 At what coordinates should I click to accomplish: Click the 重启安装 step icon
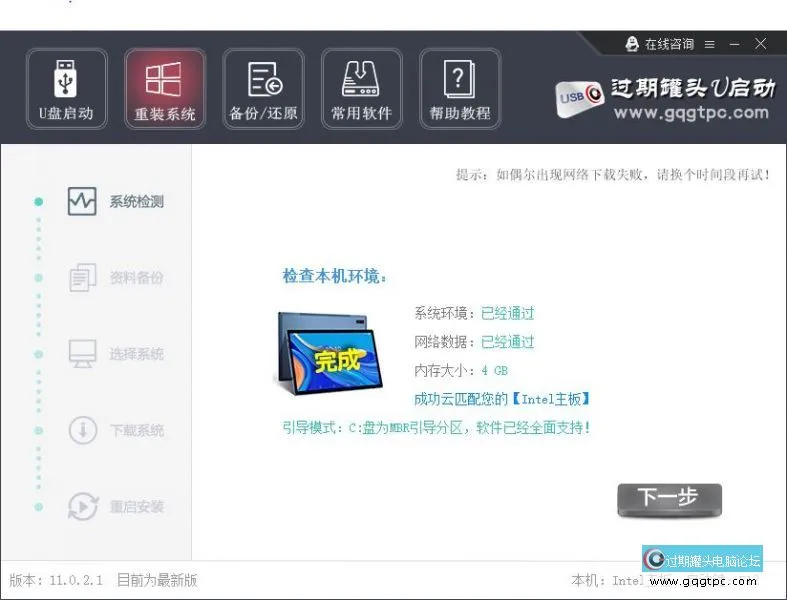coord(82,507)
